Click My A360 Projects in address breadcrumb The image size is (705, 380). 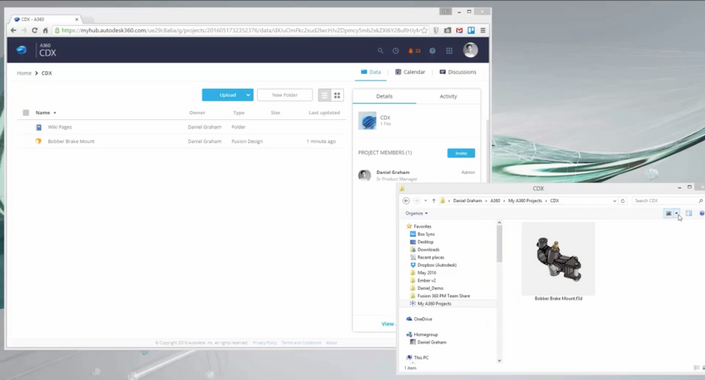[525, 201]
